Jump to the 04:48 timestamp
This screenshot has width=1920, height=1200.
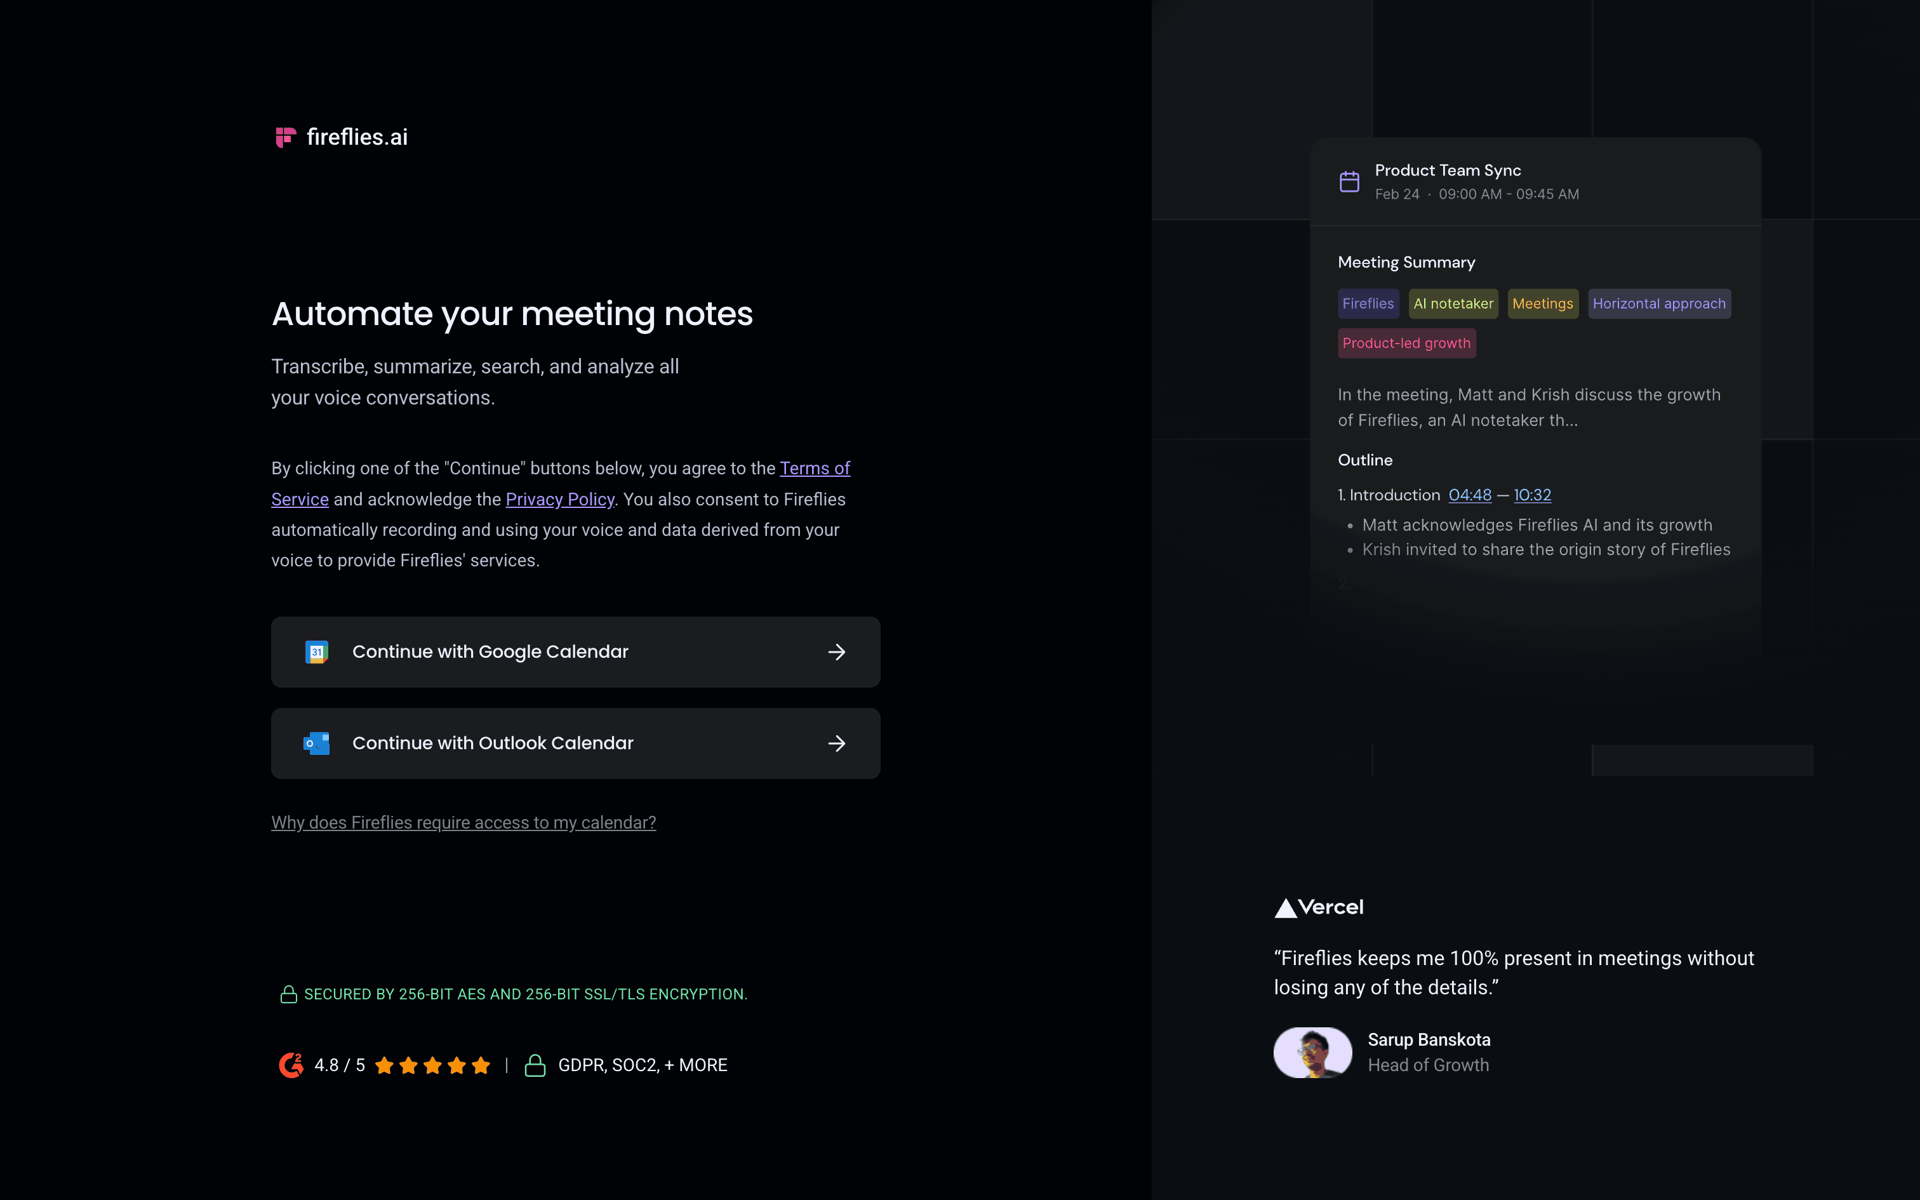coord(1470,495)
